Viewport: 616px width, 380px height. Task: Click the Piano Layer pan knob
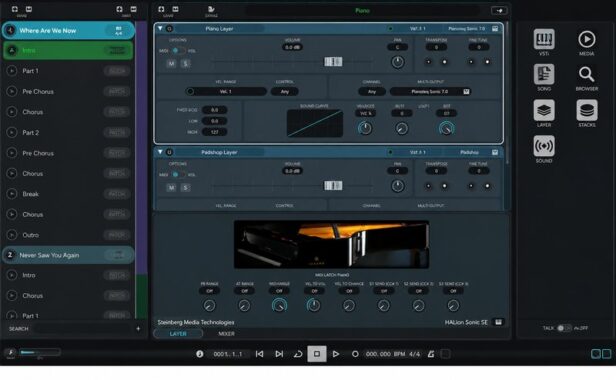[x=398, y=62]
